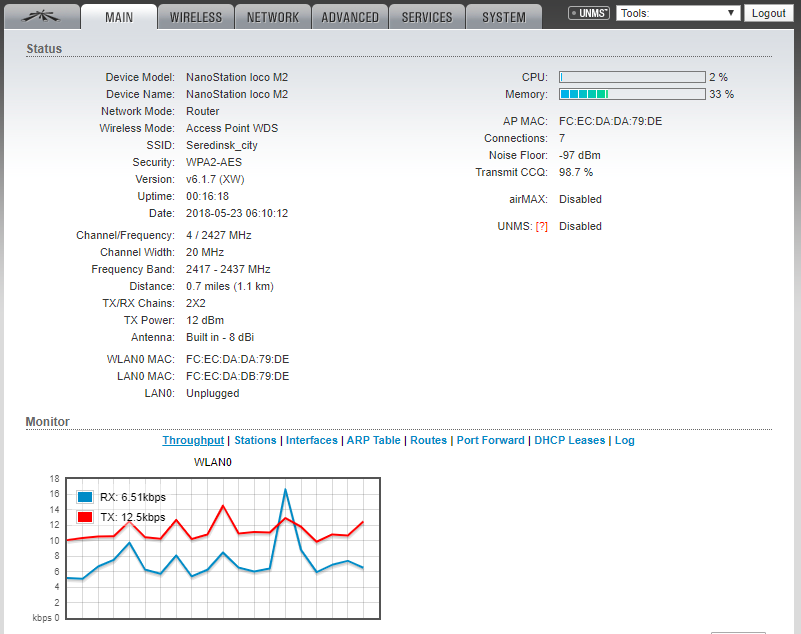This screenshot has height=634, width=801.
Task: Select TX Power value 12 dBm
Action: [205, 320]
